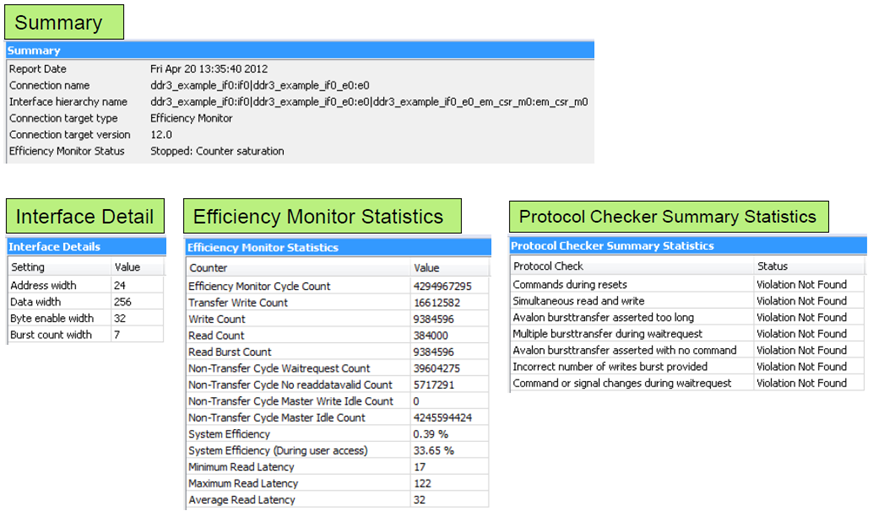Select Transfer Write Count value 16612582
Screen dimensions: 873x511
pyautogui.click(x=437, y=303)
